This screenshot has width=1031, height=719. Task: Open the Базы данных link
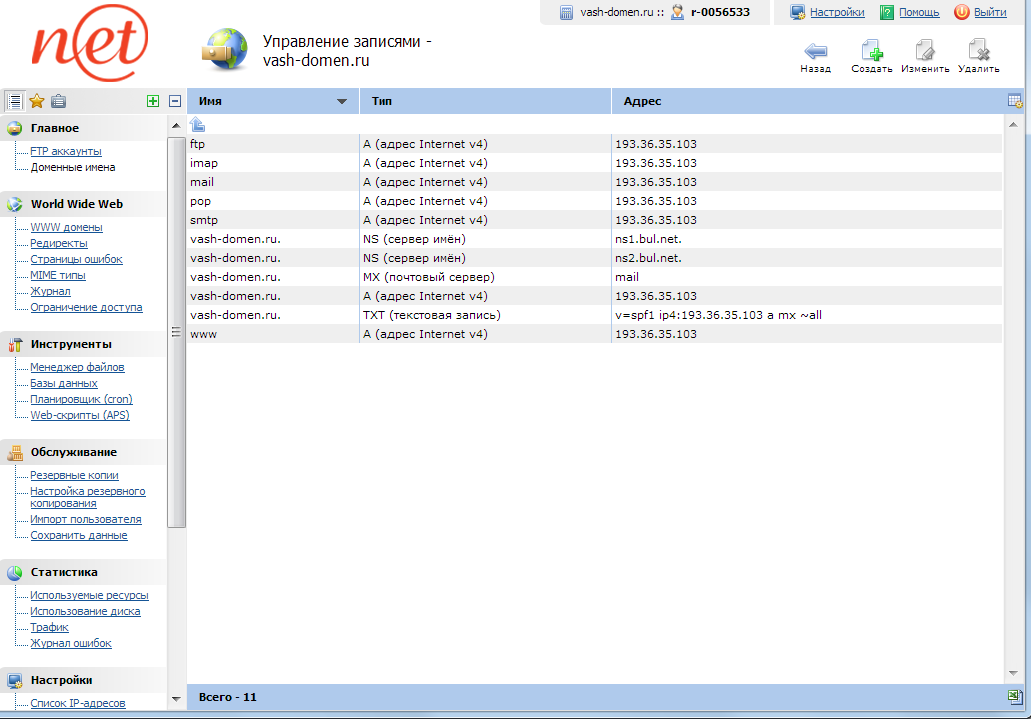tap(64, 383)
